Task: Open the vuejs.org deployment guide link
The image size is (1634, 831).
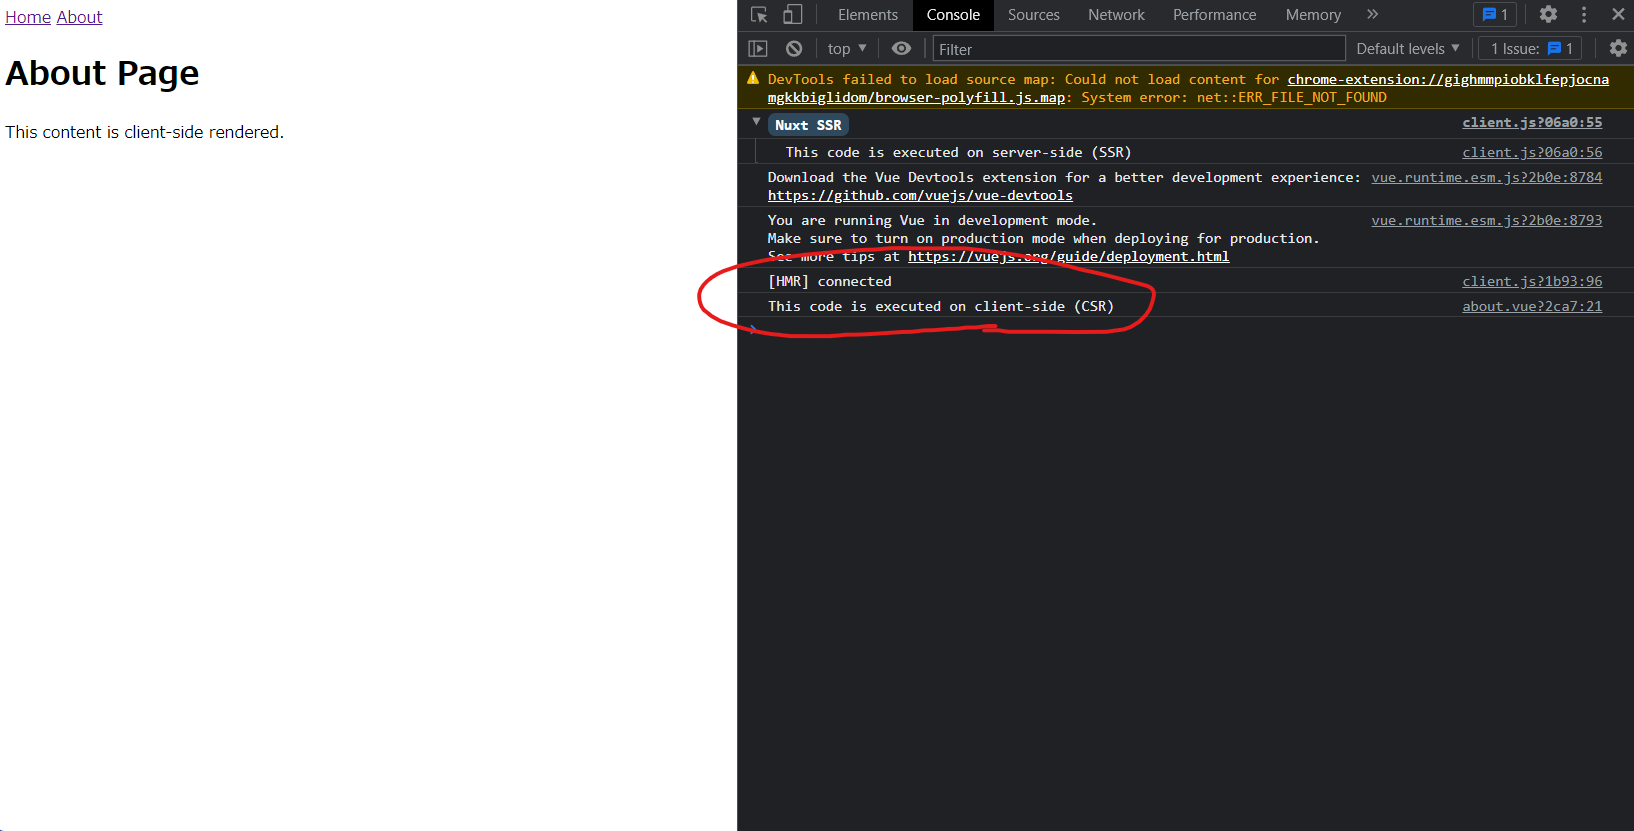Action: pyautogui.click(x=1068, y=256)
